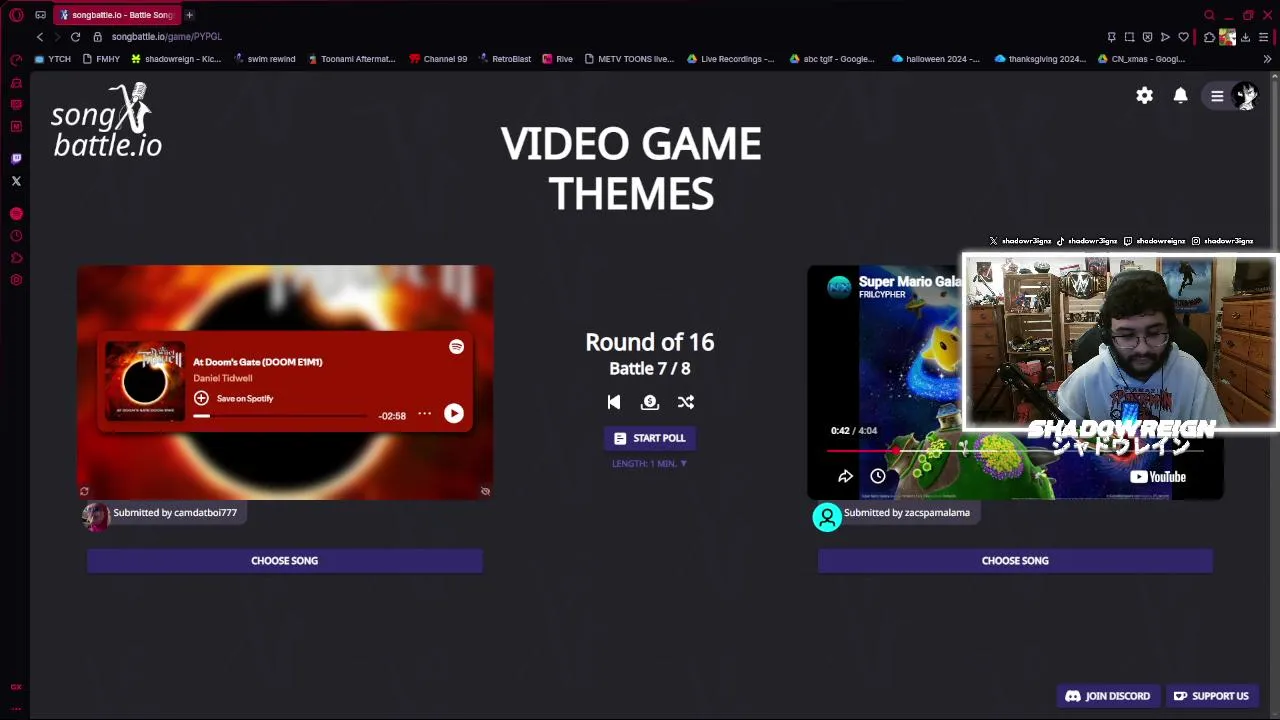Click the coin icon under Battle 7 / 8
This screenshot has height=720, width=1280.
(650, 402)
